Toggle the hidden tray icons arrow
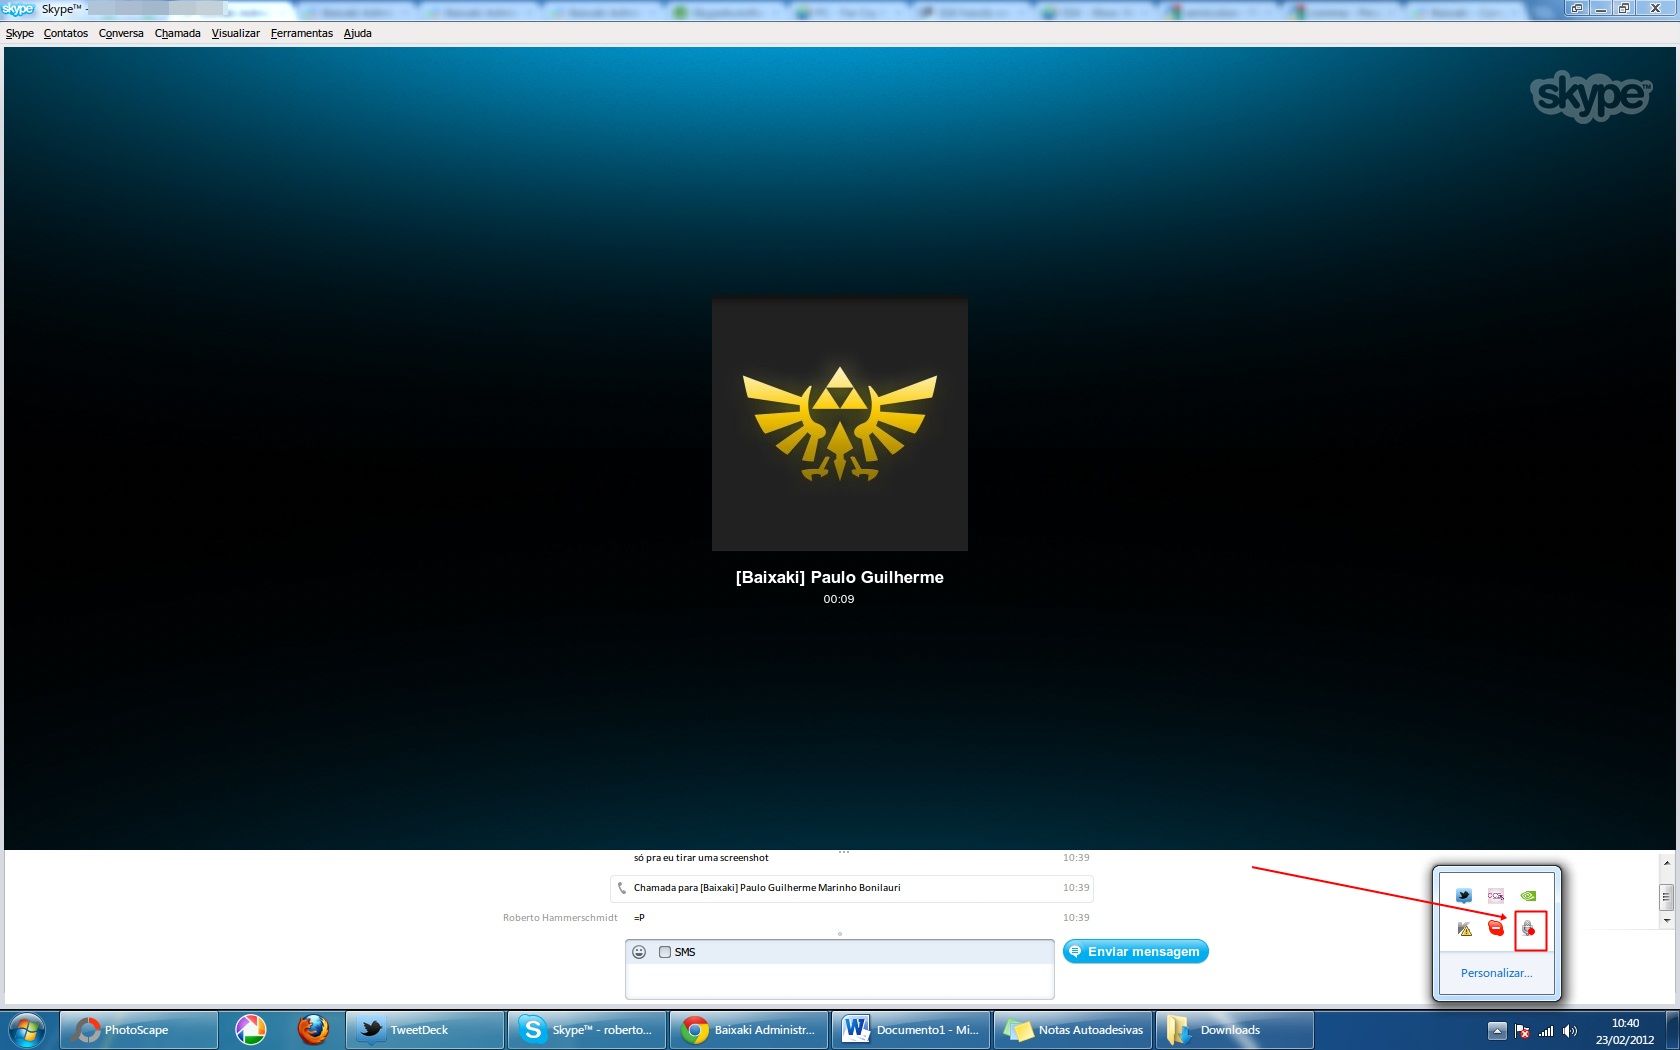 (x=1497, y=1031)
